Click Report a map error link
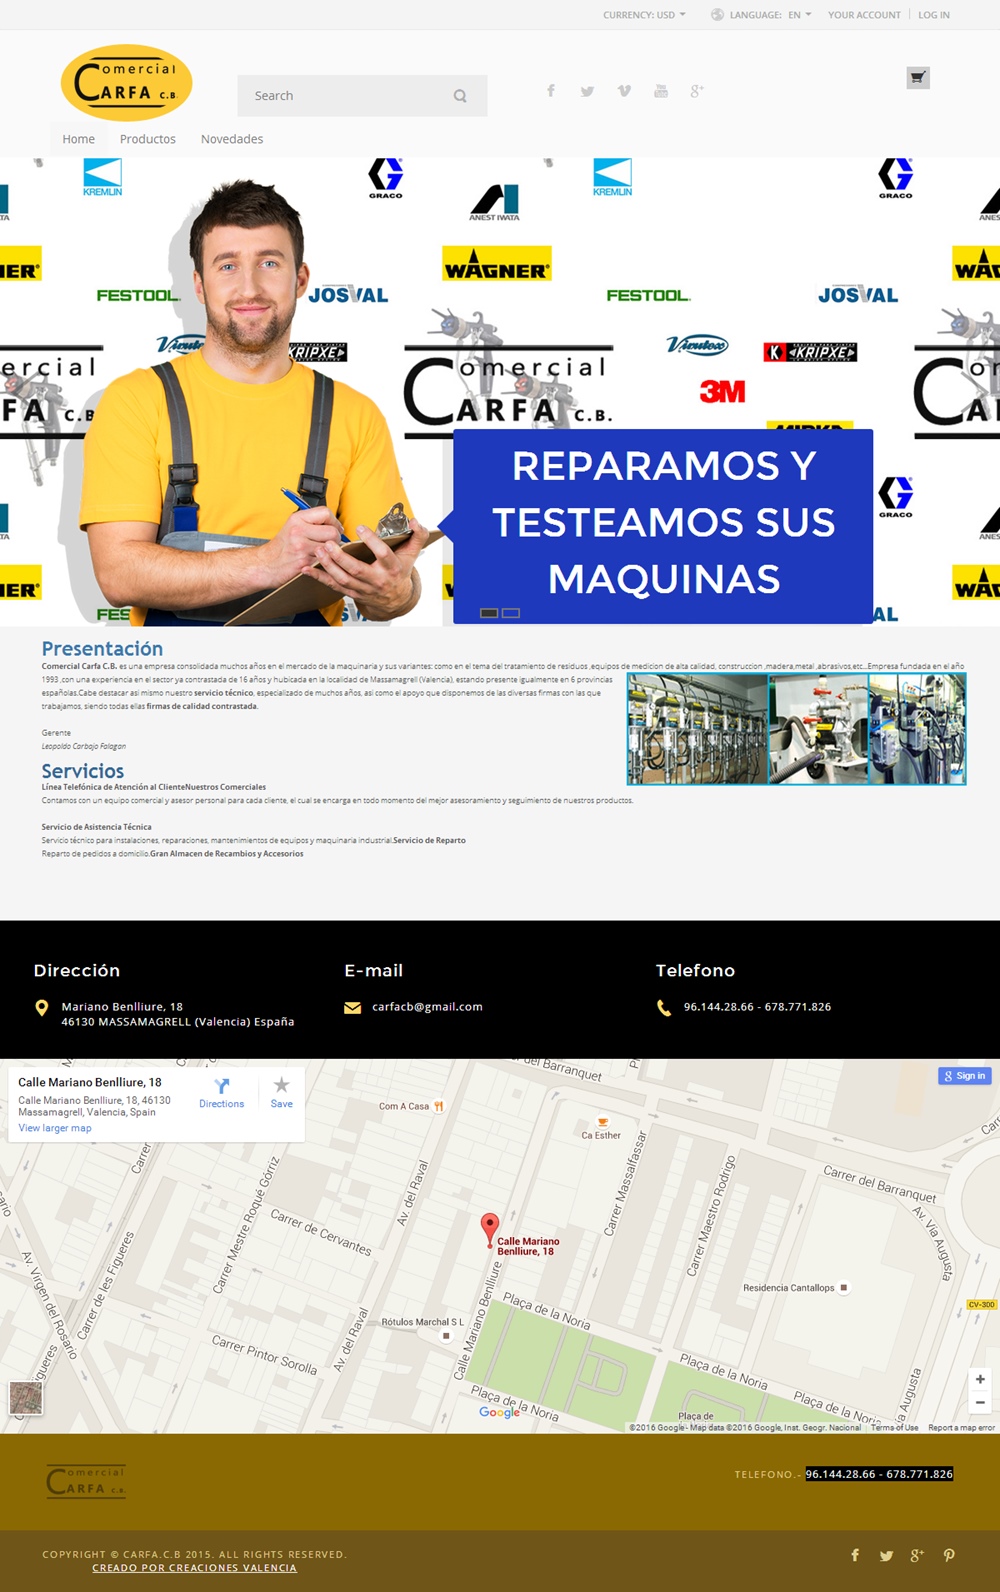The height and width of the screenshot is (1592, 1000). [961, 1428]
